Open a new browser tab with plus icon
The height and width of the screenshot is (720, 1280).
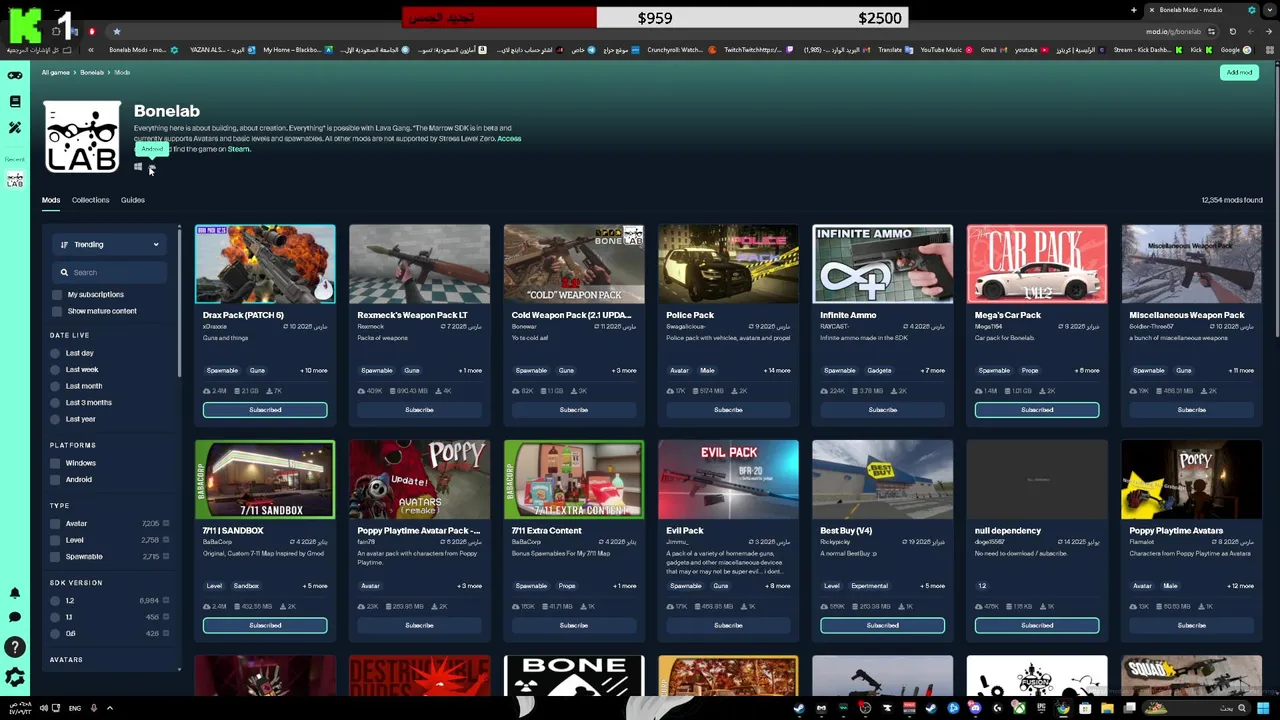pyautogui.click(x=1134, y=10)
